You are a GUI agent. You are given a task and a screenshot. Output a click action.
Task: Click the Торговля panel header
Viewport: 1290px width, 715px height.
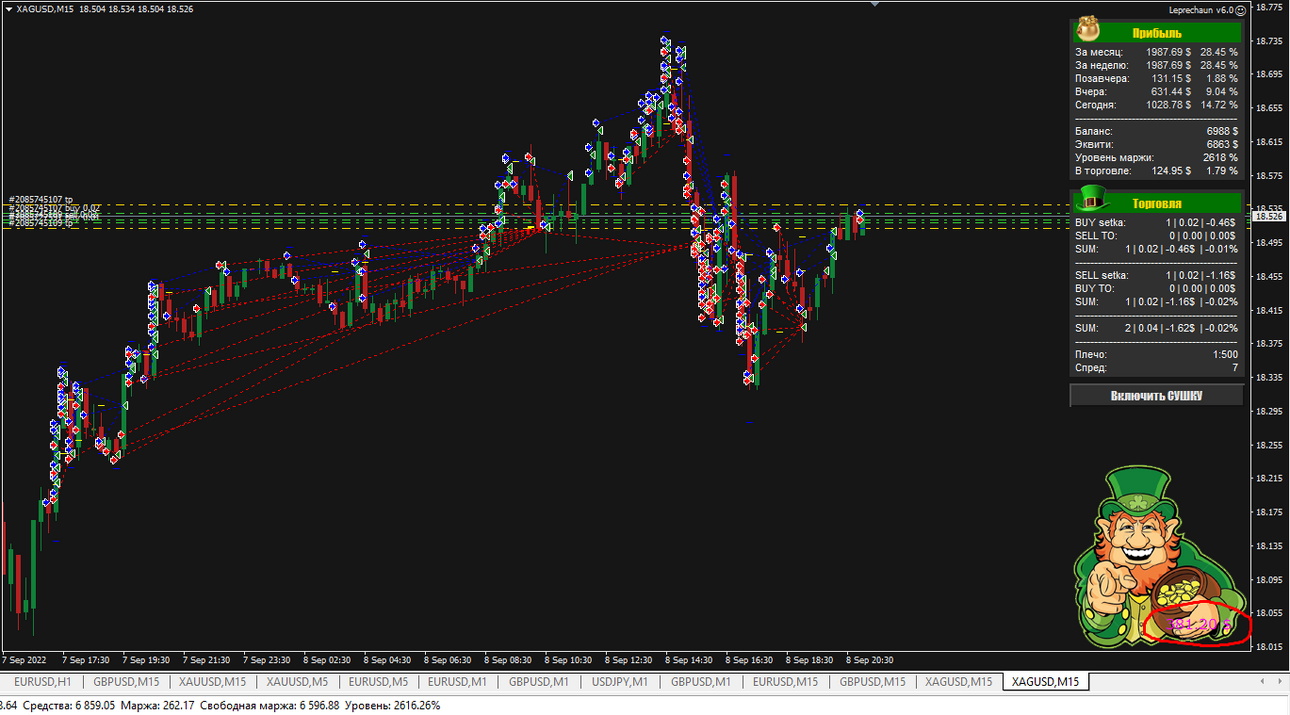pyautogui.click(x=1156, y=202)
